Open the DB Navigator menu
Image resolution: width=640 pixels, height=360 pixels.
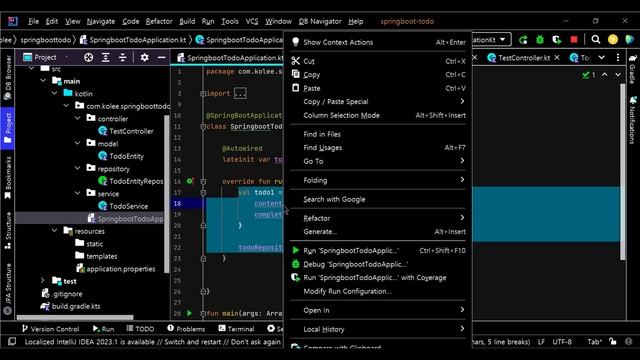(320, 21)
